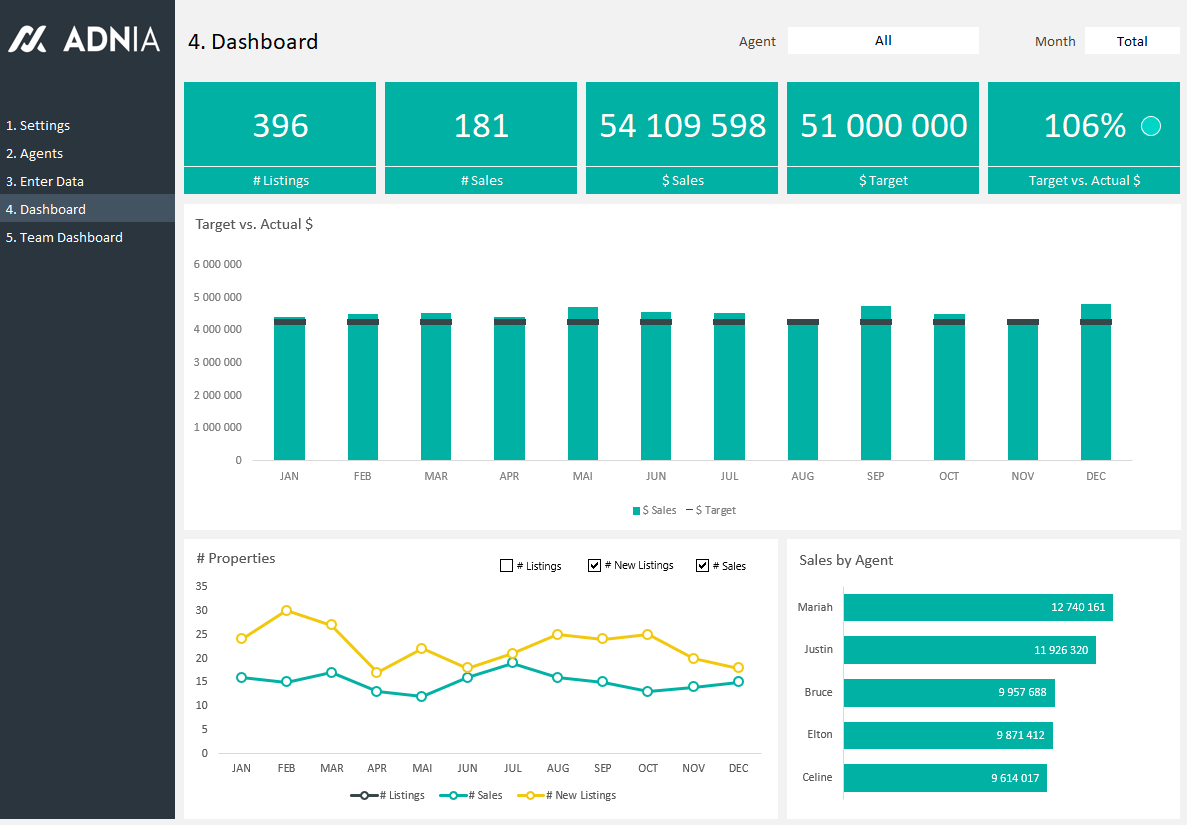This screenshot has height=825, width=1187.
Task: Click the $ Sales legend marker
Action: 636,511
